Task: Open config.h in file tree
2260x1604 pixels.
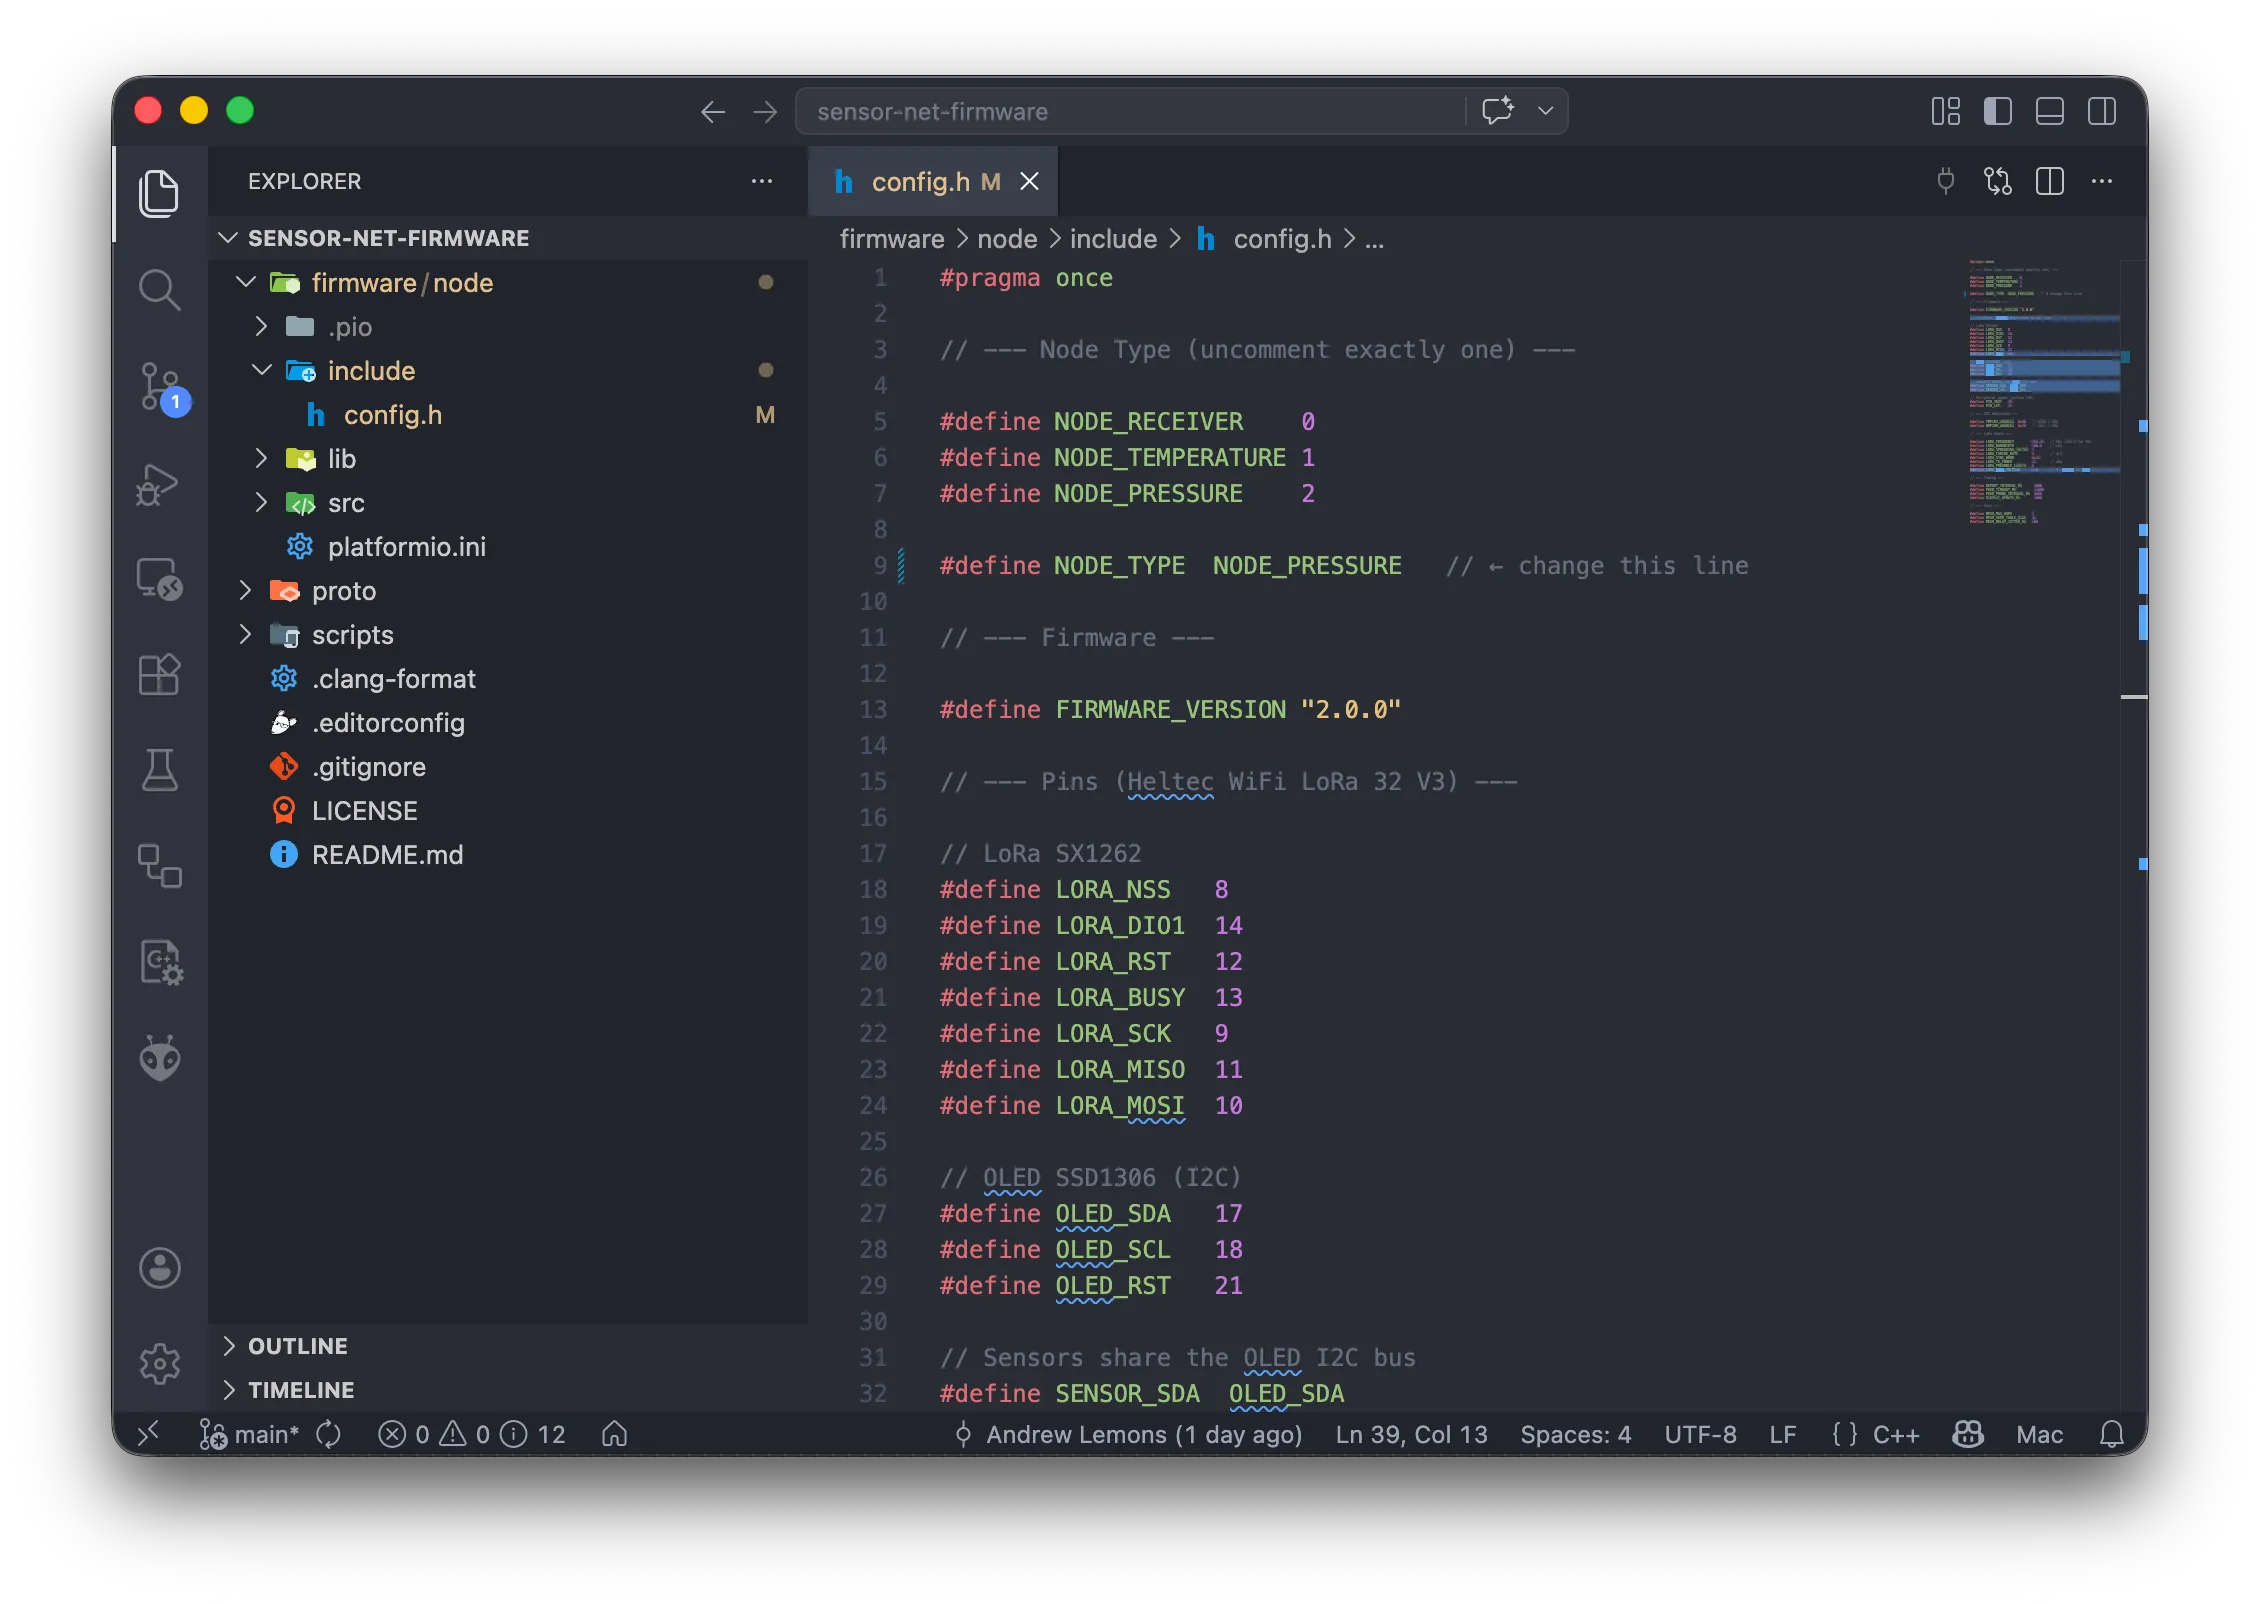Action: click(x=508, y=415)
